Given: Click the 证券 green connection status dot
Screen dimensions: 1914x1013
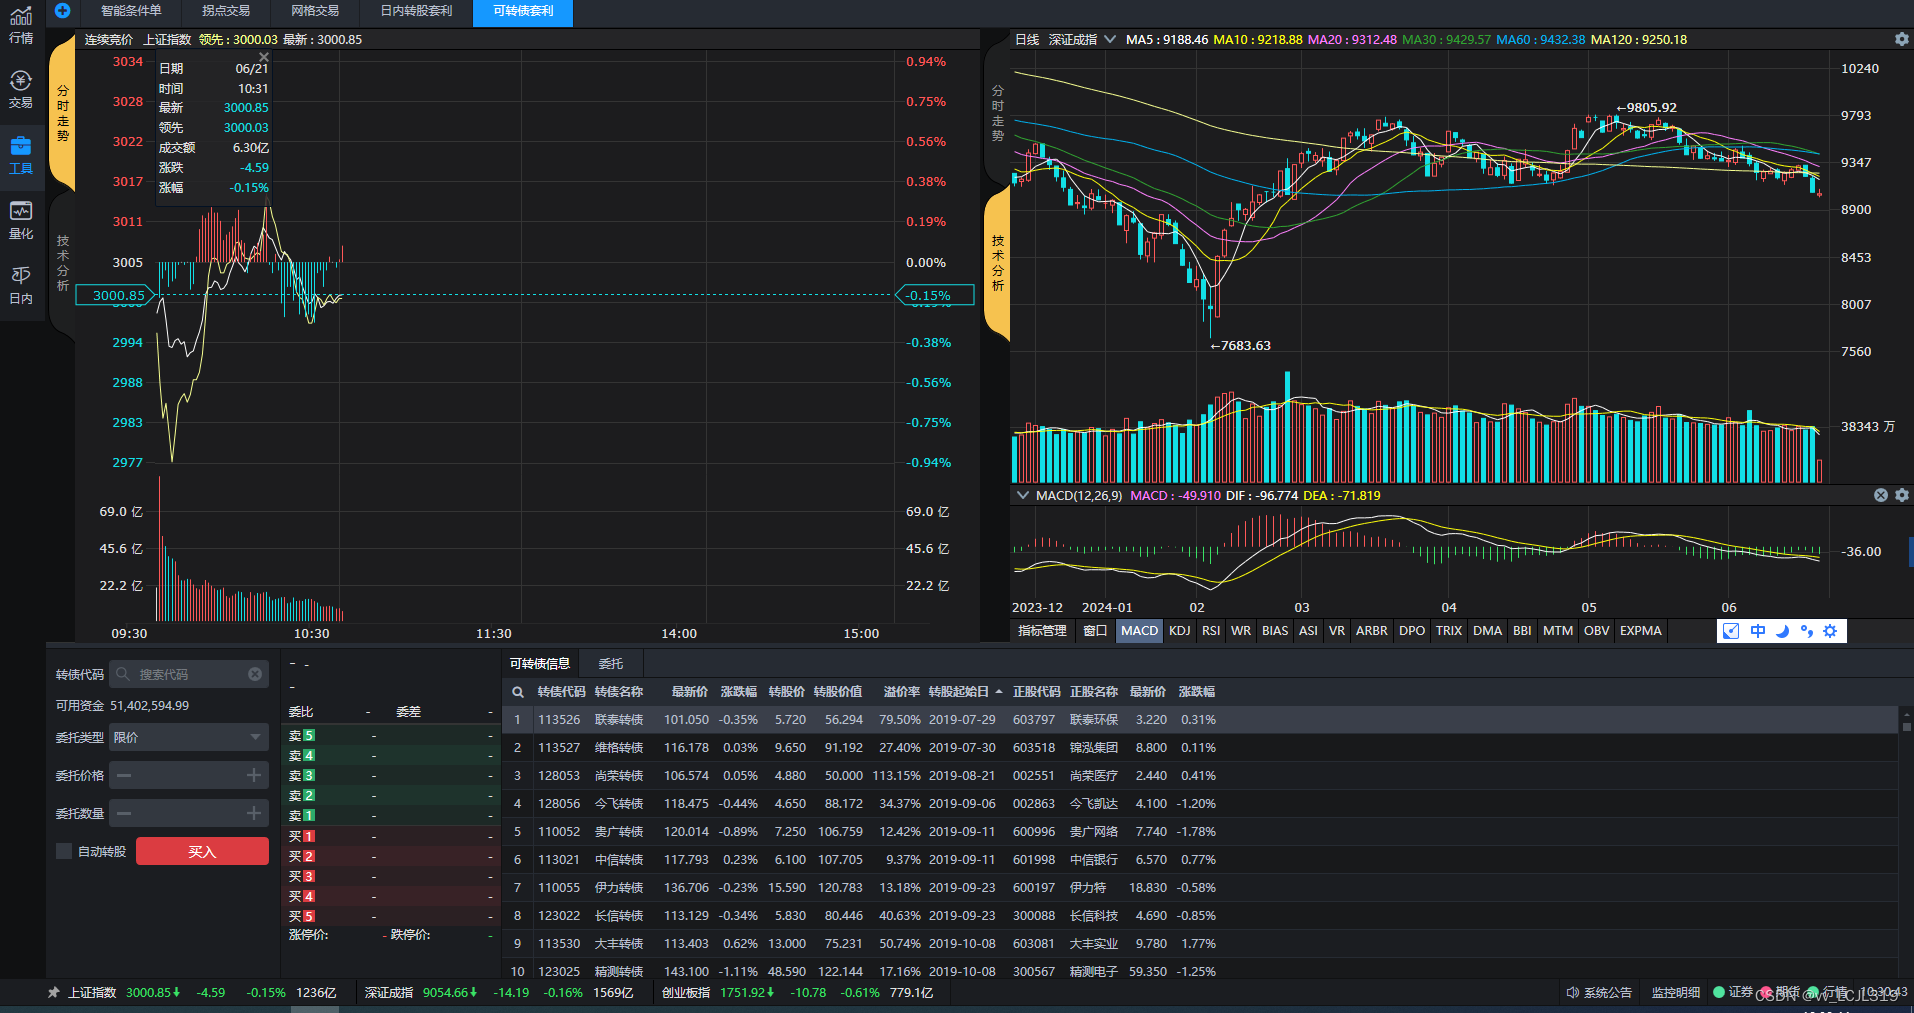Looking at the screenshot, I should click(x=1721, y=992).
